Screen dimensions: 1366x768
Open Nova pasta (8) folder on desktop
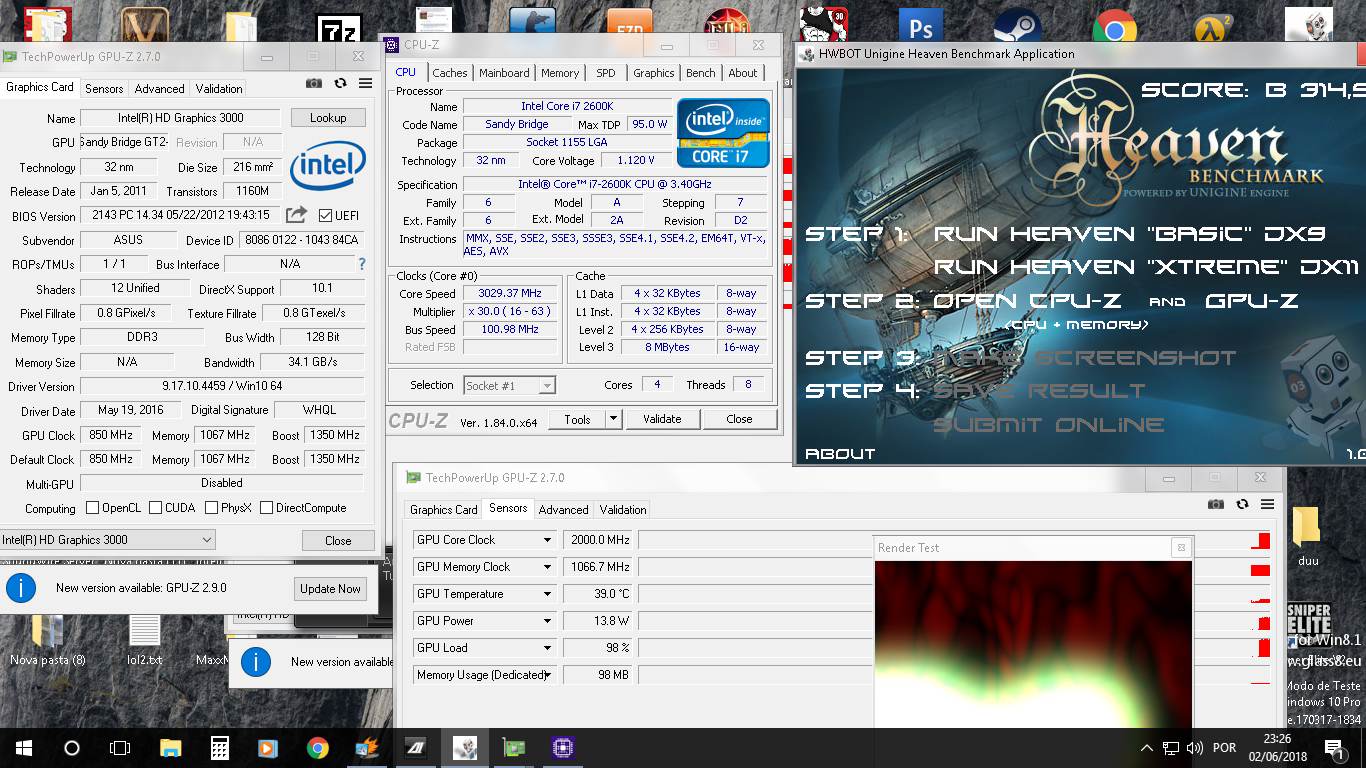(48, 640)
